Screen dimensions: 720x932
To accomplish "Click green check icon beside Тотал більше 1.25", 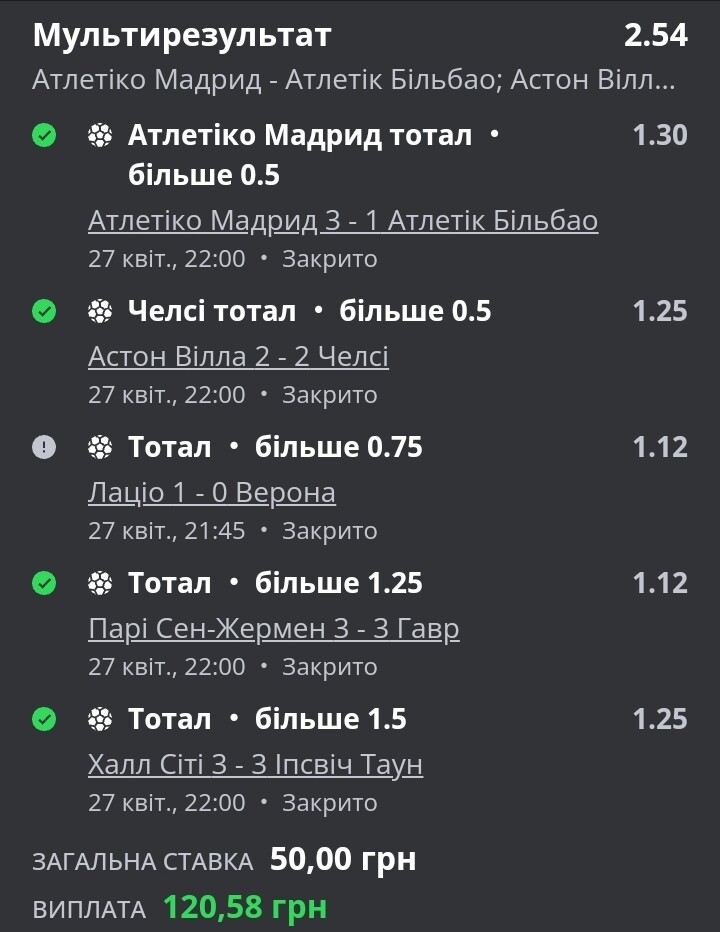I will tap(44, 583).
